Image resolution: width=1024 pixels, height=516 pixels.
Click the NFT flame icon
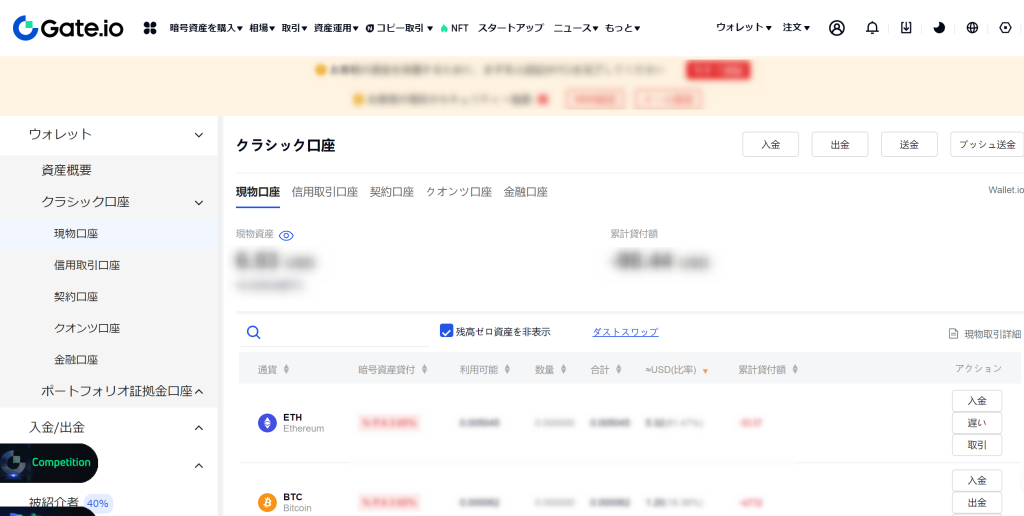click(x=444, y=28)
